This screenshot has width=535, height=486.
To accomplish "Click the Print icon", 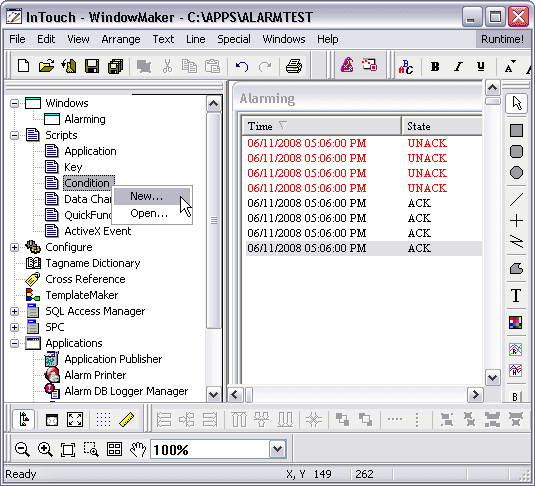I will pos(294,66).
